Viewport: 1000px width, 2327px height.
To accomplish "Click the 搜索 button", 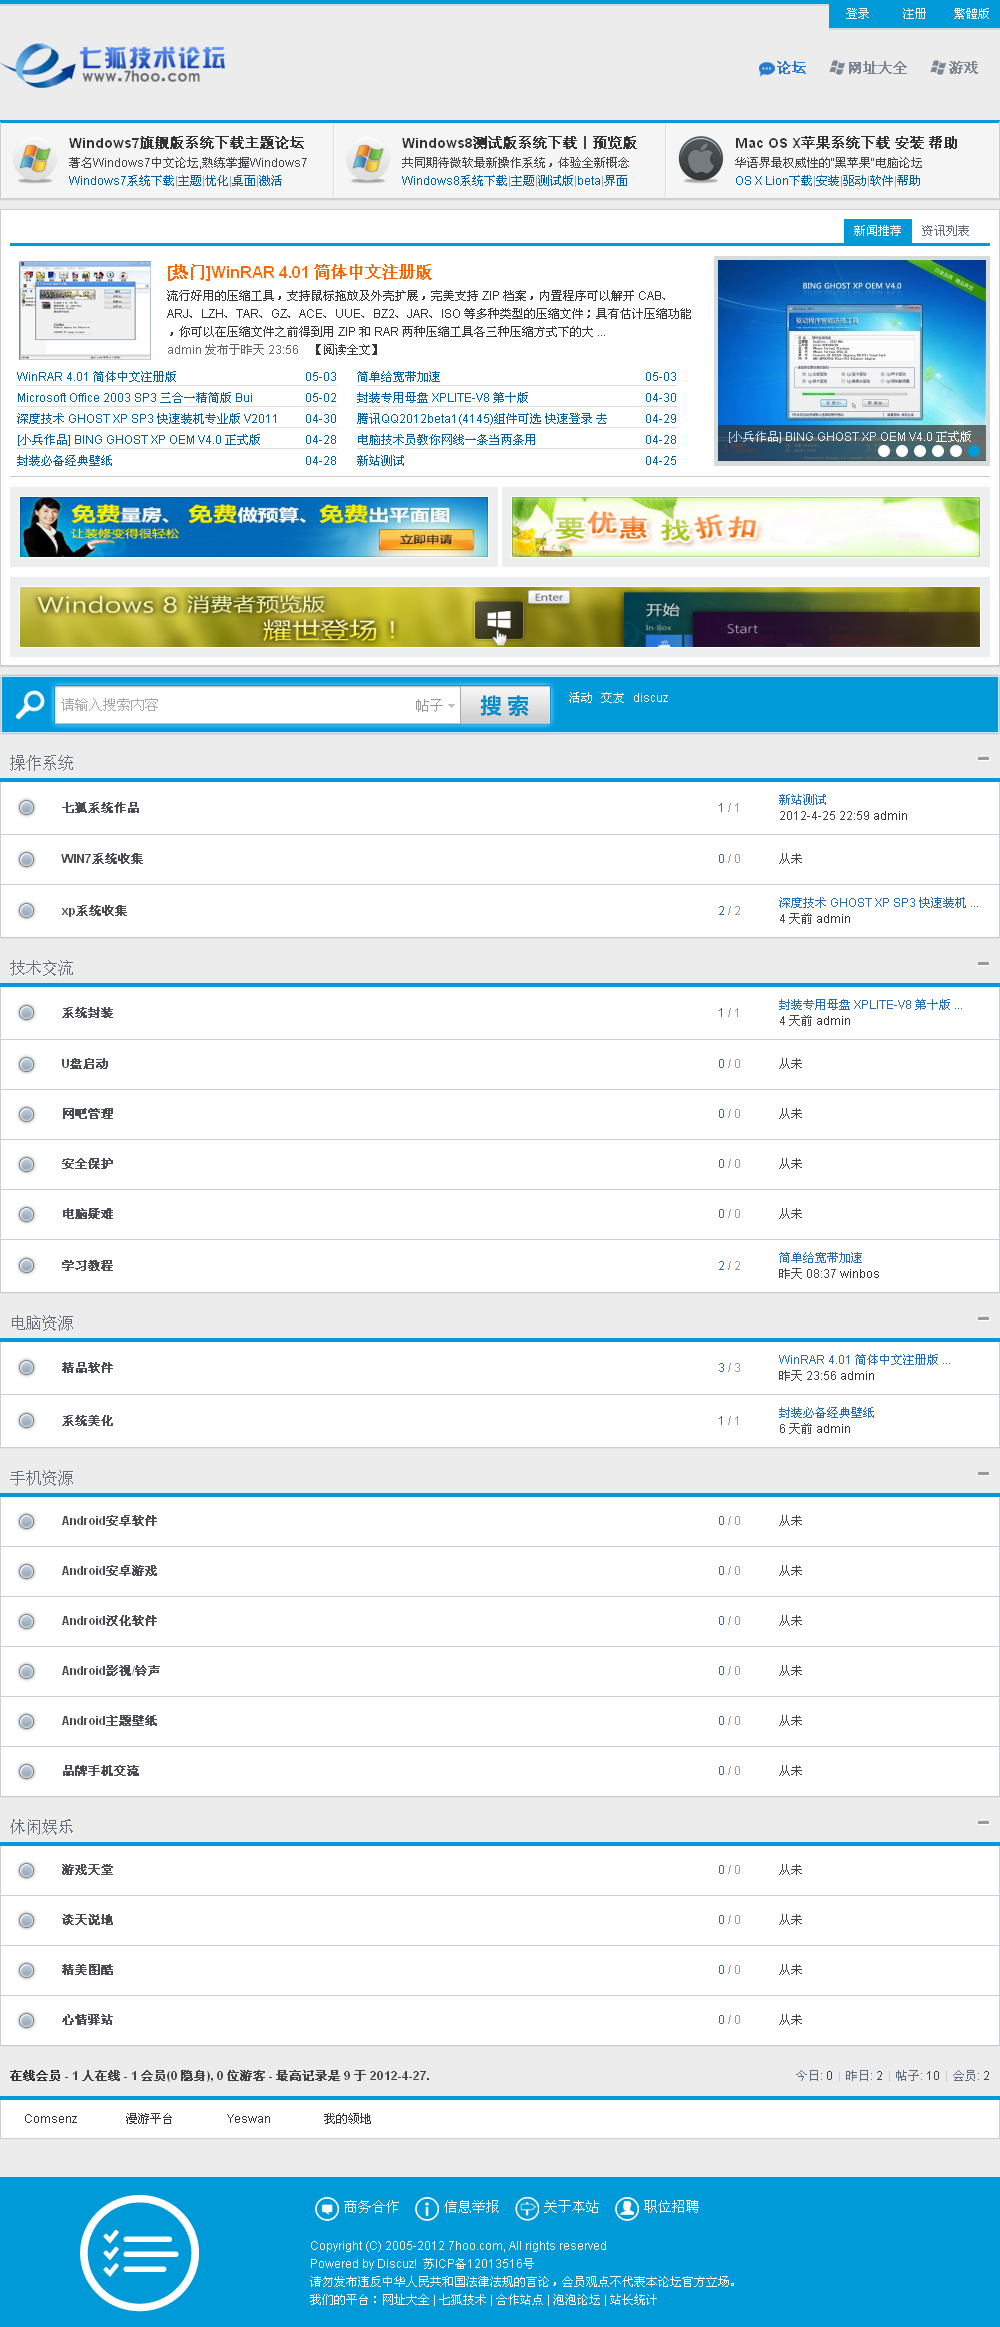I will [x=505, y=706].
